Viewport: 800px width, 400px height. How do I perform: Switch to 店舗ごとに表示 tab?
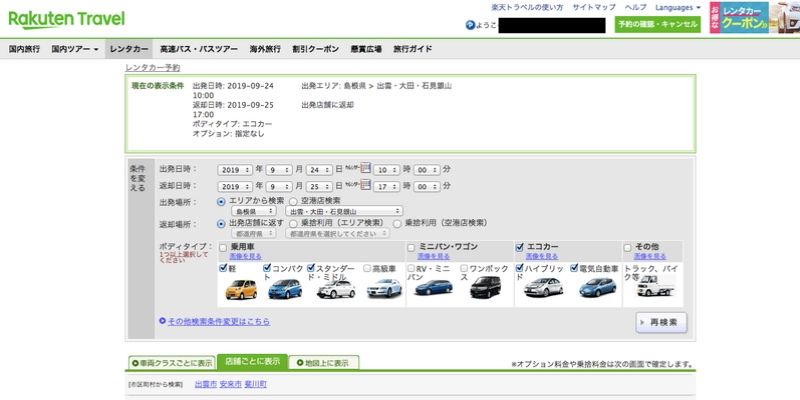253,361
